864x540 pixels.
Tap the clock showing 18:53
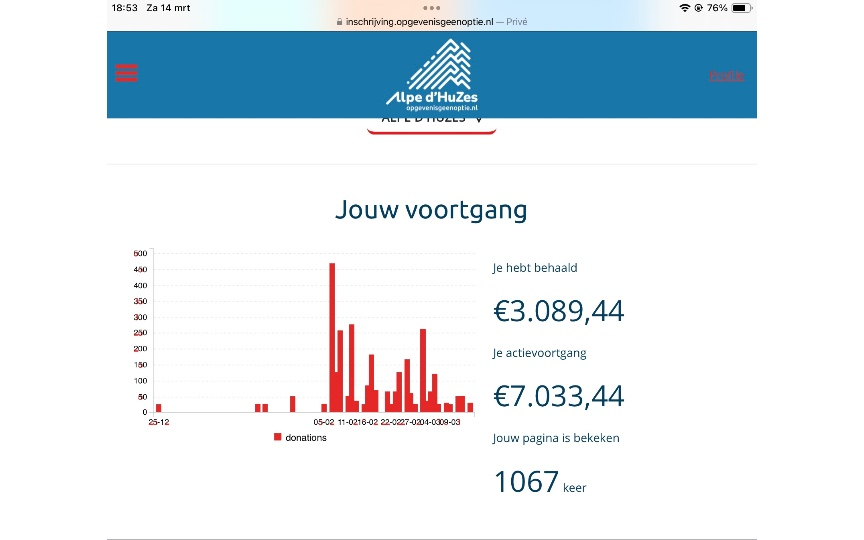[x=124, y=7]
